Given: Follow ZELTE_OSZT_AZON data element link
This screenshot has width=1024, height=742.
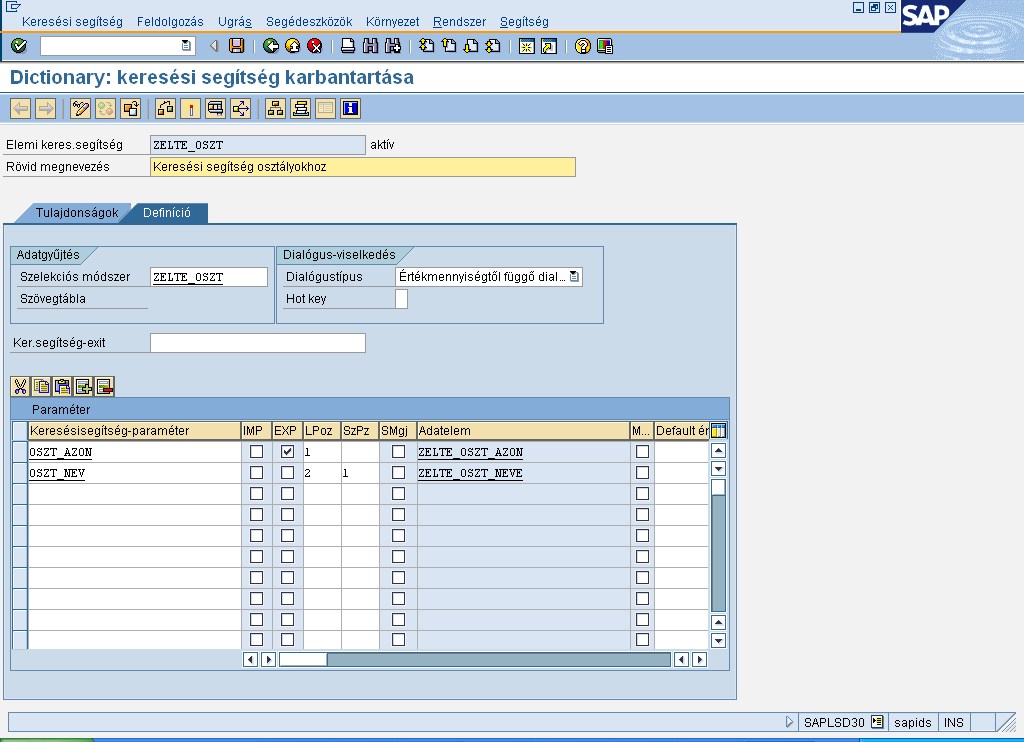Looking at the screenshot, I should tap(470, 452).
